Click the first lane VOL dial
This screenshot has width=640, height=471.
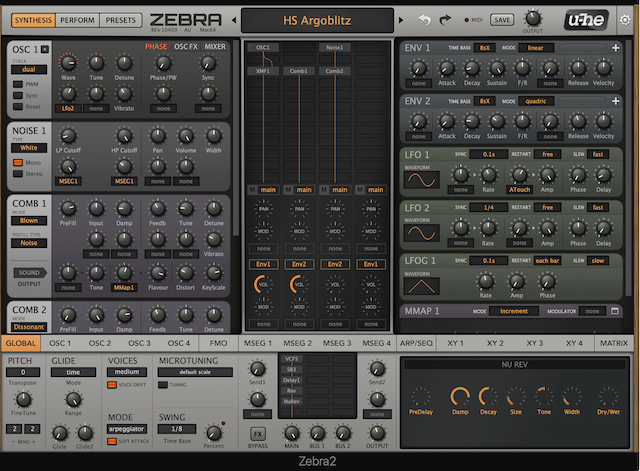coord(263,284)
